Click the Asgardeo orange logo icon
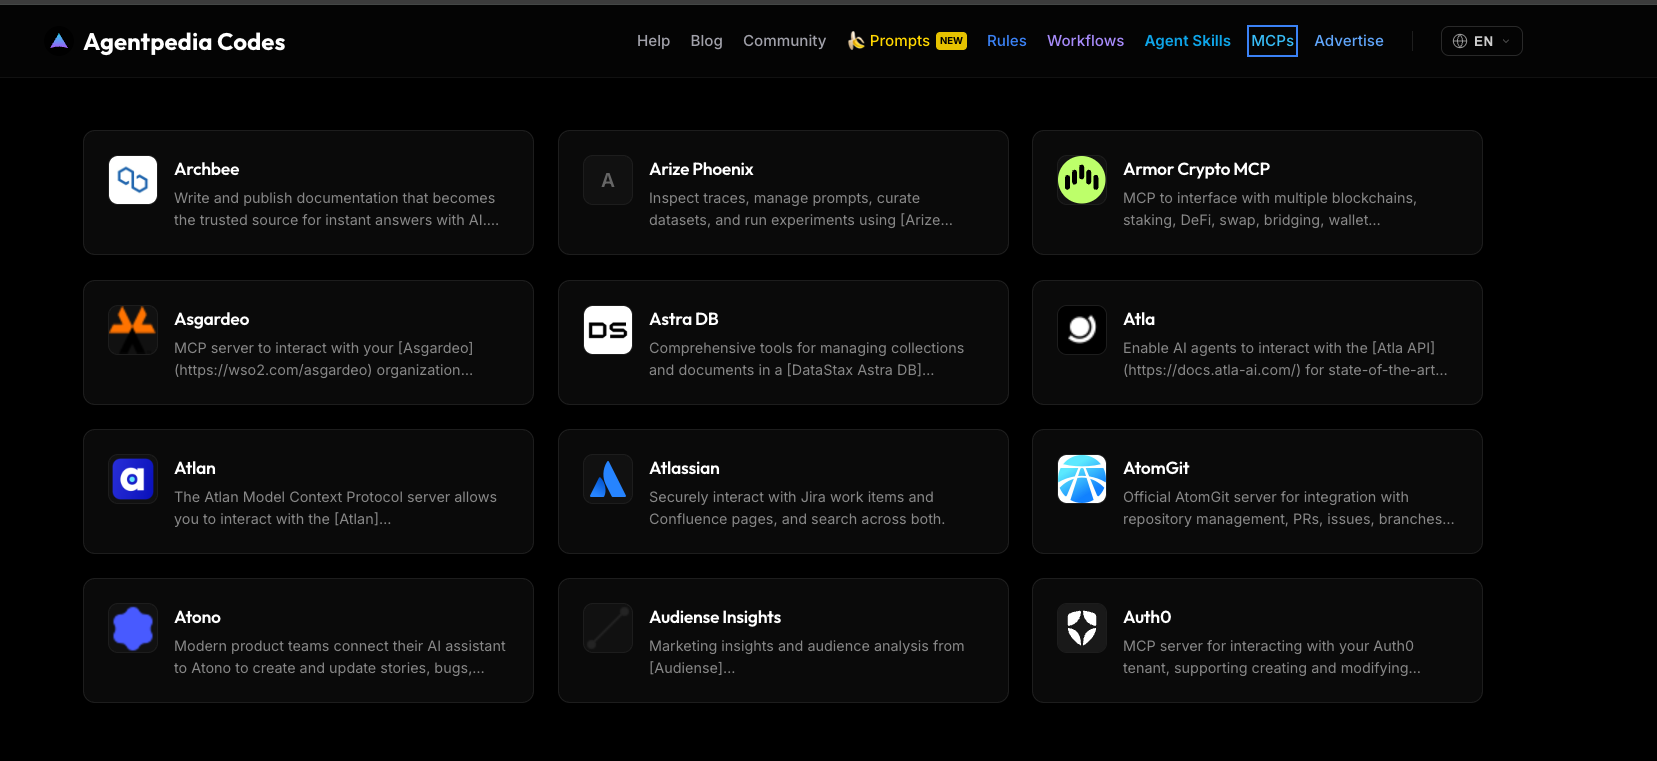Screen dimensions: 1657x761 point(133,330)
